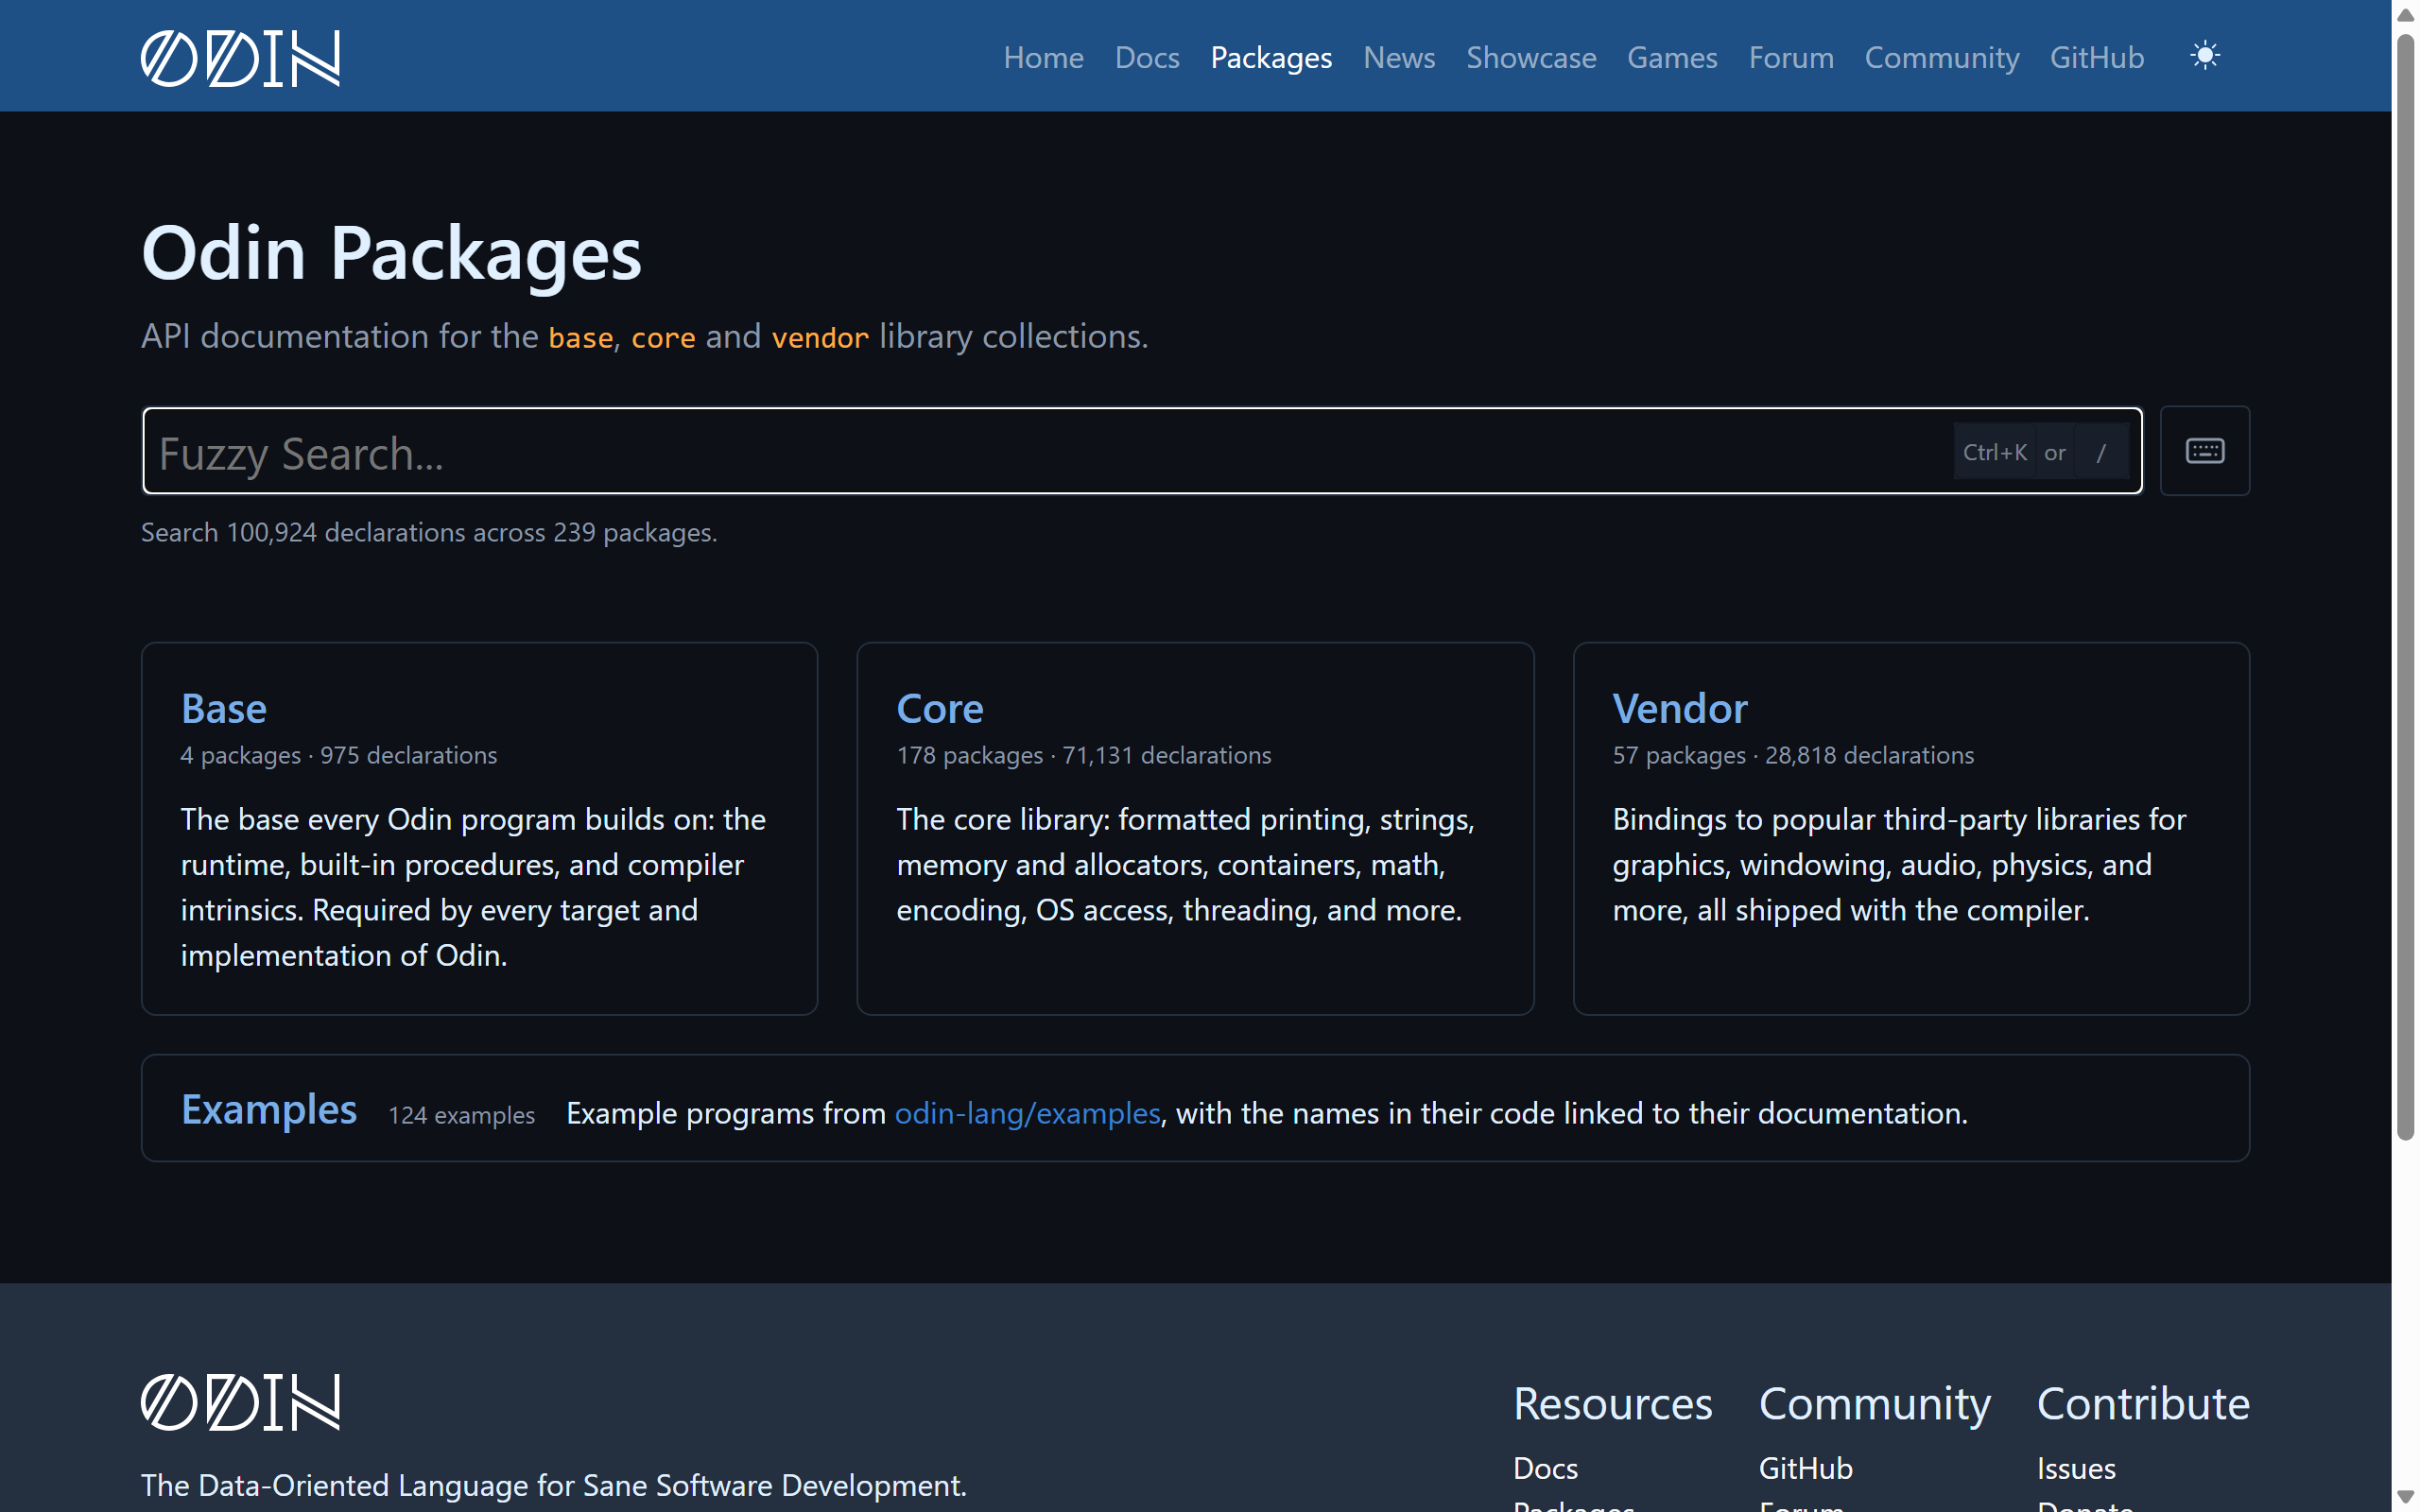This screenshot has height=1512, width=2420.
Task: Click the Odin logo in the header
Action: [x=240, y=58]
